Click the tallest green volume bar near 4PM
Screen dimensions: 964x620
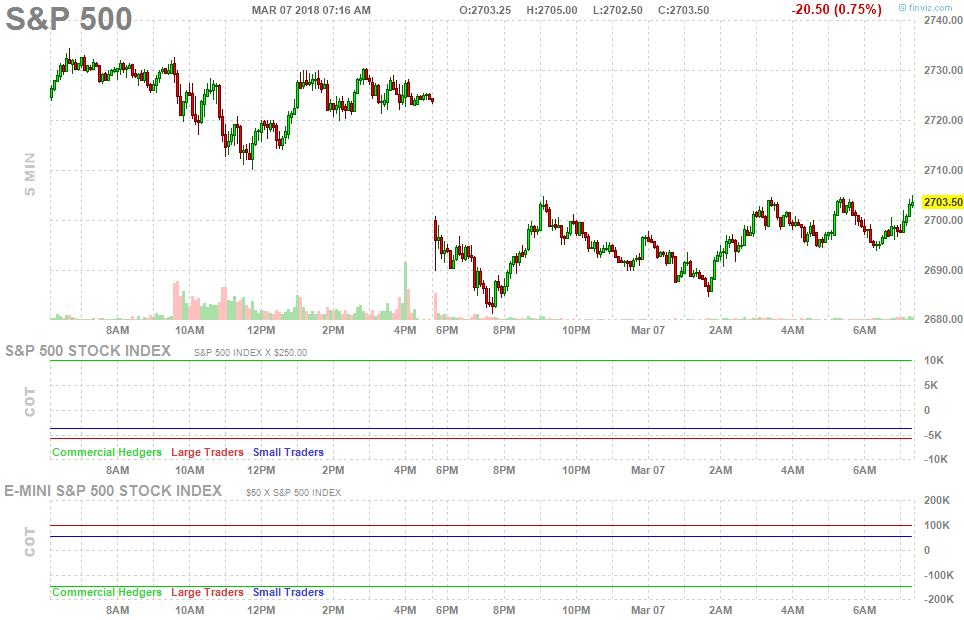(406, 290)
